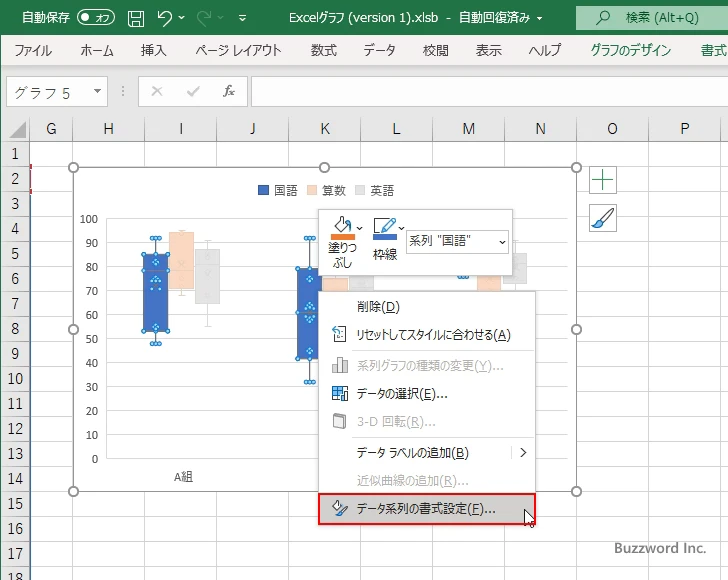Click the 検索 (Alt+Q) search box
The image size is (728, 580).
(x=652, y=18)
